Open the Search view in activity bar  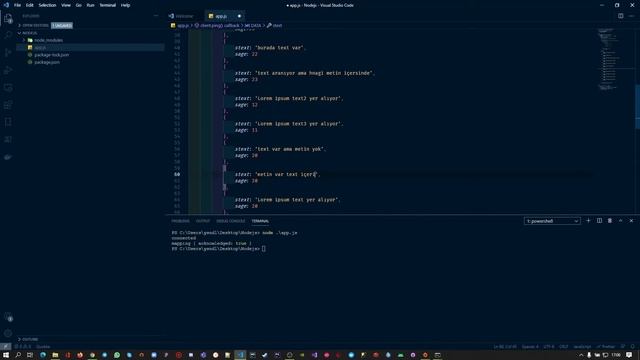[8, 35]
